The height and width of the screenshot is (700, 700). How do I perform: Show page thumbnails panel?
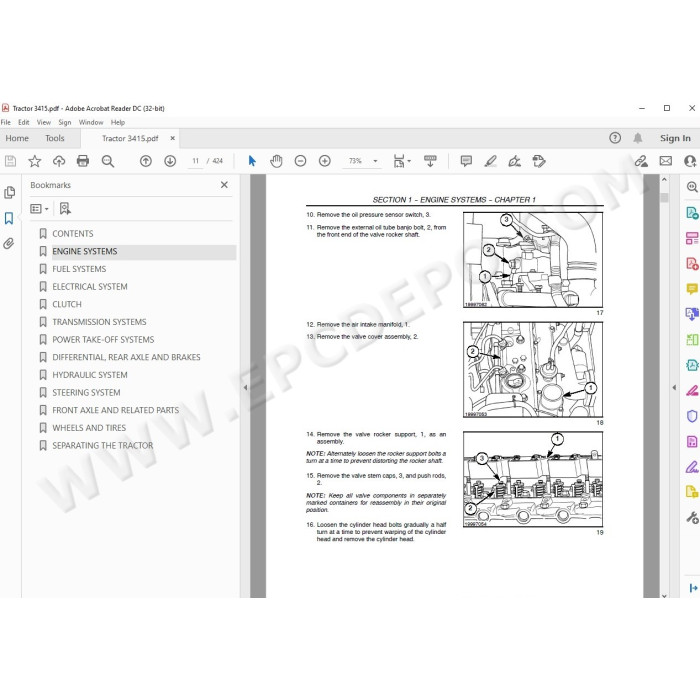click(9, 192)
